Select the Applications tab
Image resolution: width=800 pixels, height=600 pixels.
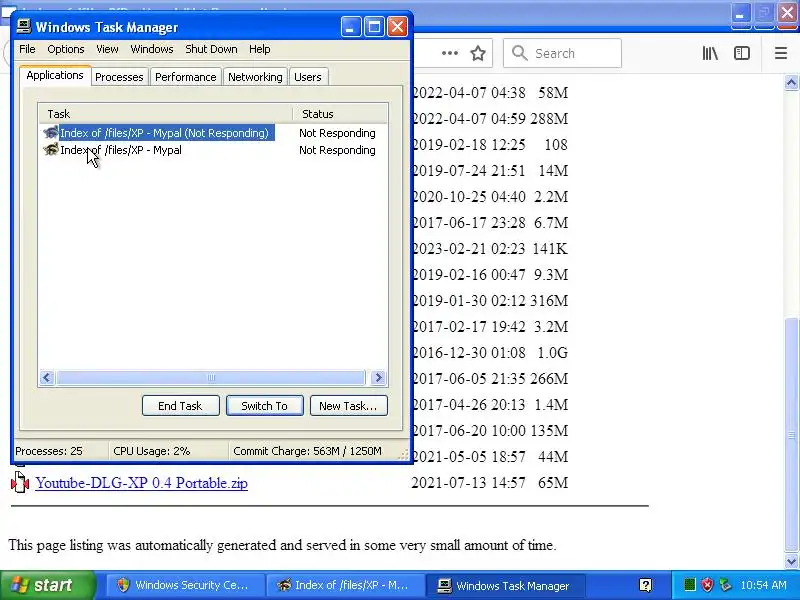pos(55,76)
